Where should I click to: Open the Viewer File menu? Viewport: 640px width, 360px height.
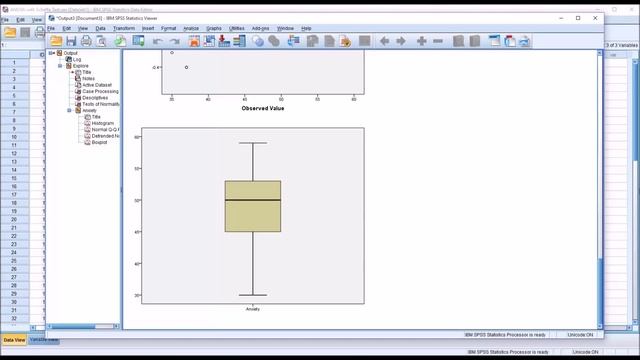coord(51,29)
